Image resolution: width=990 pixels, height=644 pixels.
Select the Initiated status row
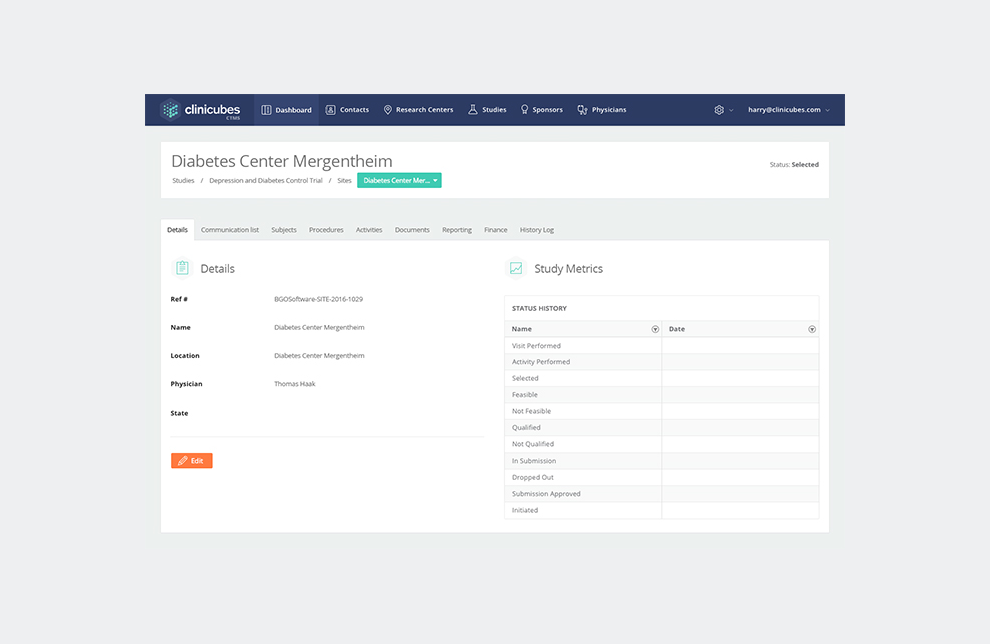[x=662, y=510]
